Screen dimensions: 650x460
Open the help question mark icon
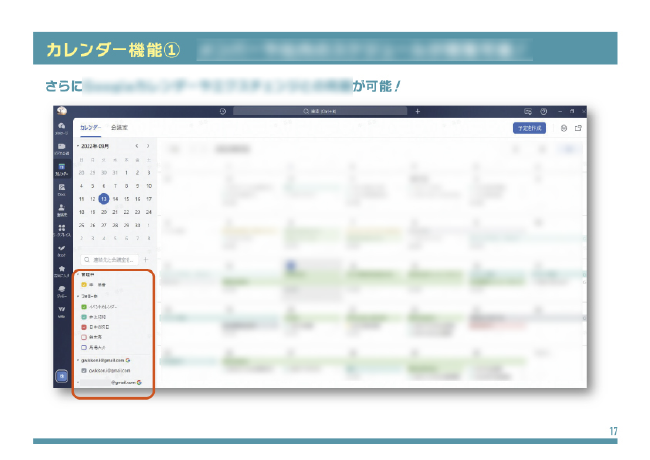[543, 111]
